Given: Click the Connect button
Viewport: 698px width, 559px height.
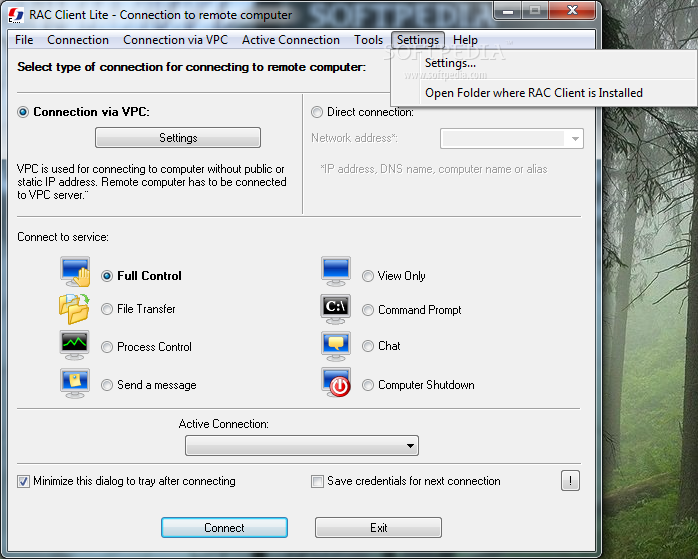Looking at the screenshot, I should click(x=224, y=528).
